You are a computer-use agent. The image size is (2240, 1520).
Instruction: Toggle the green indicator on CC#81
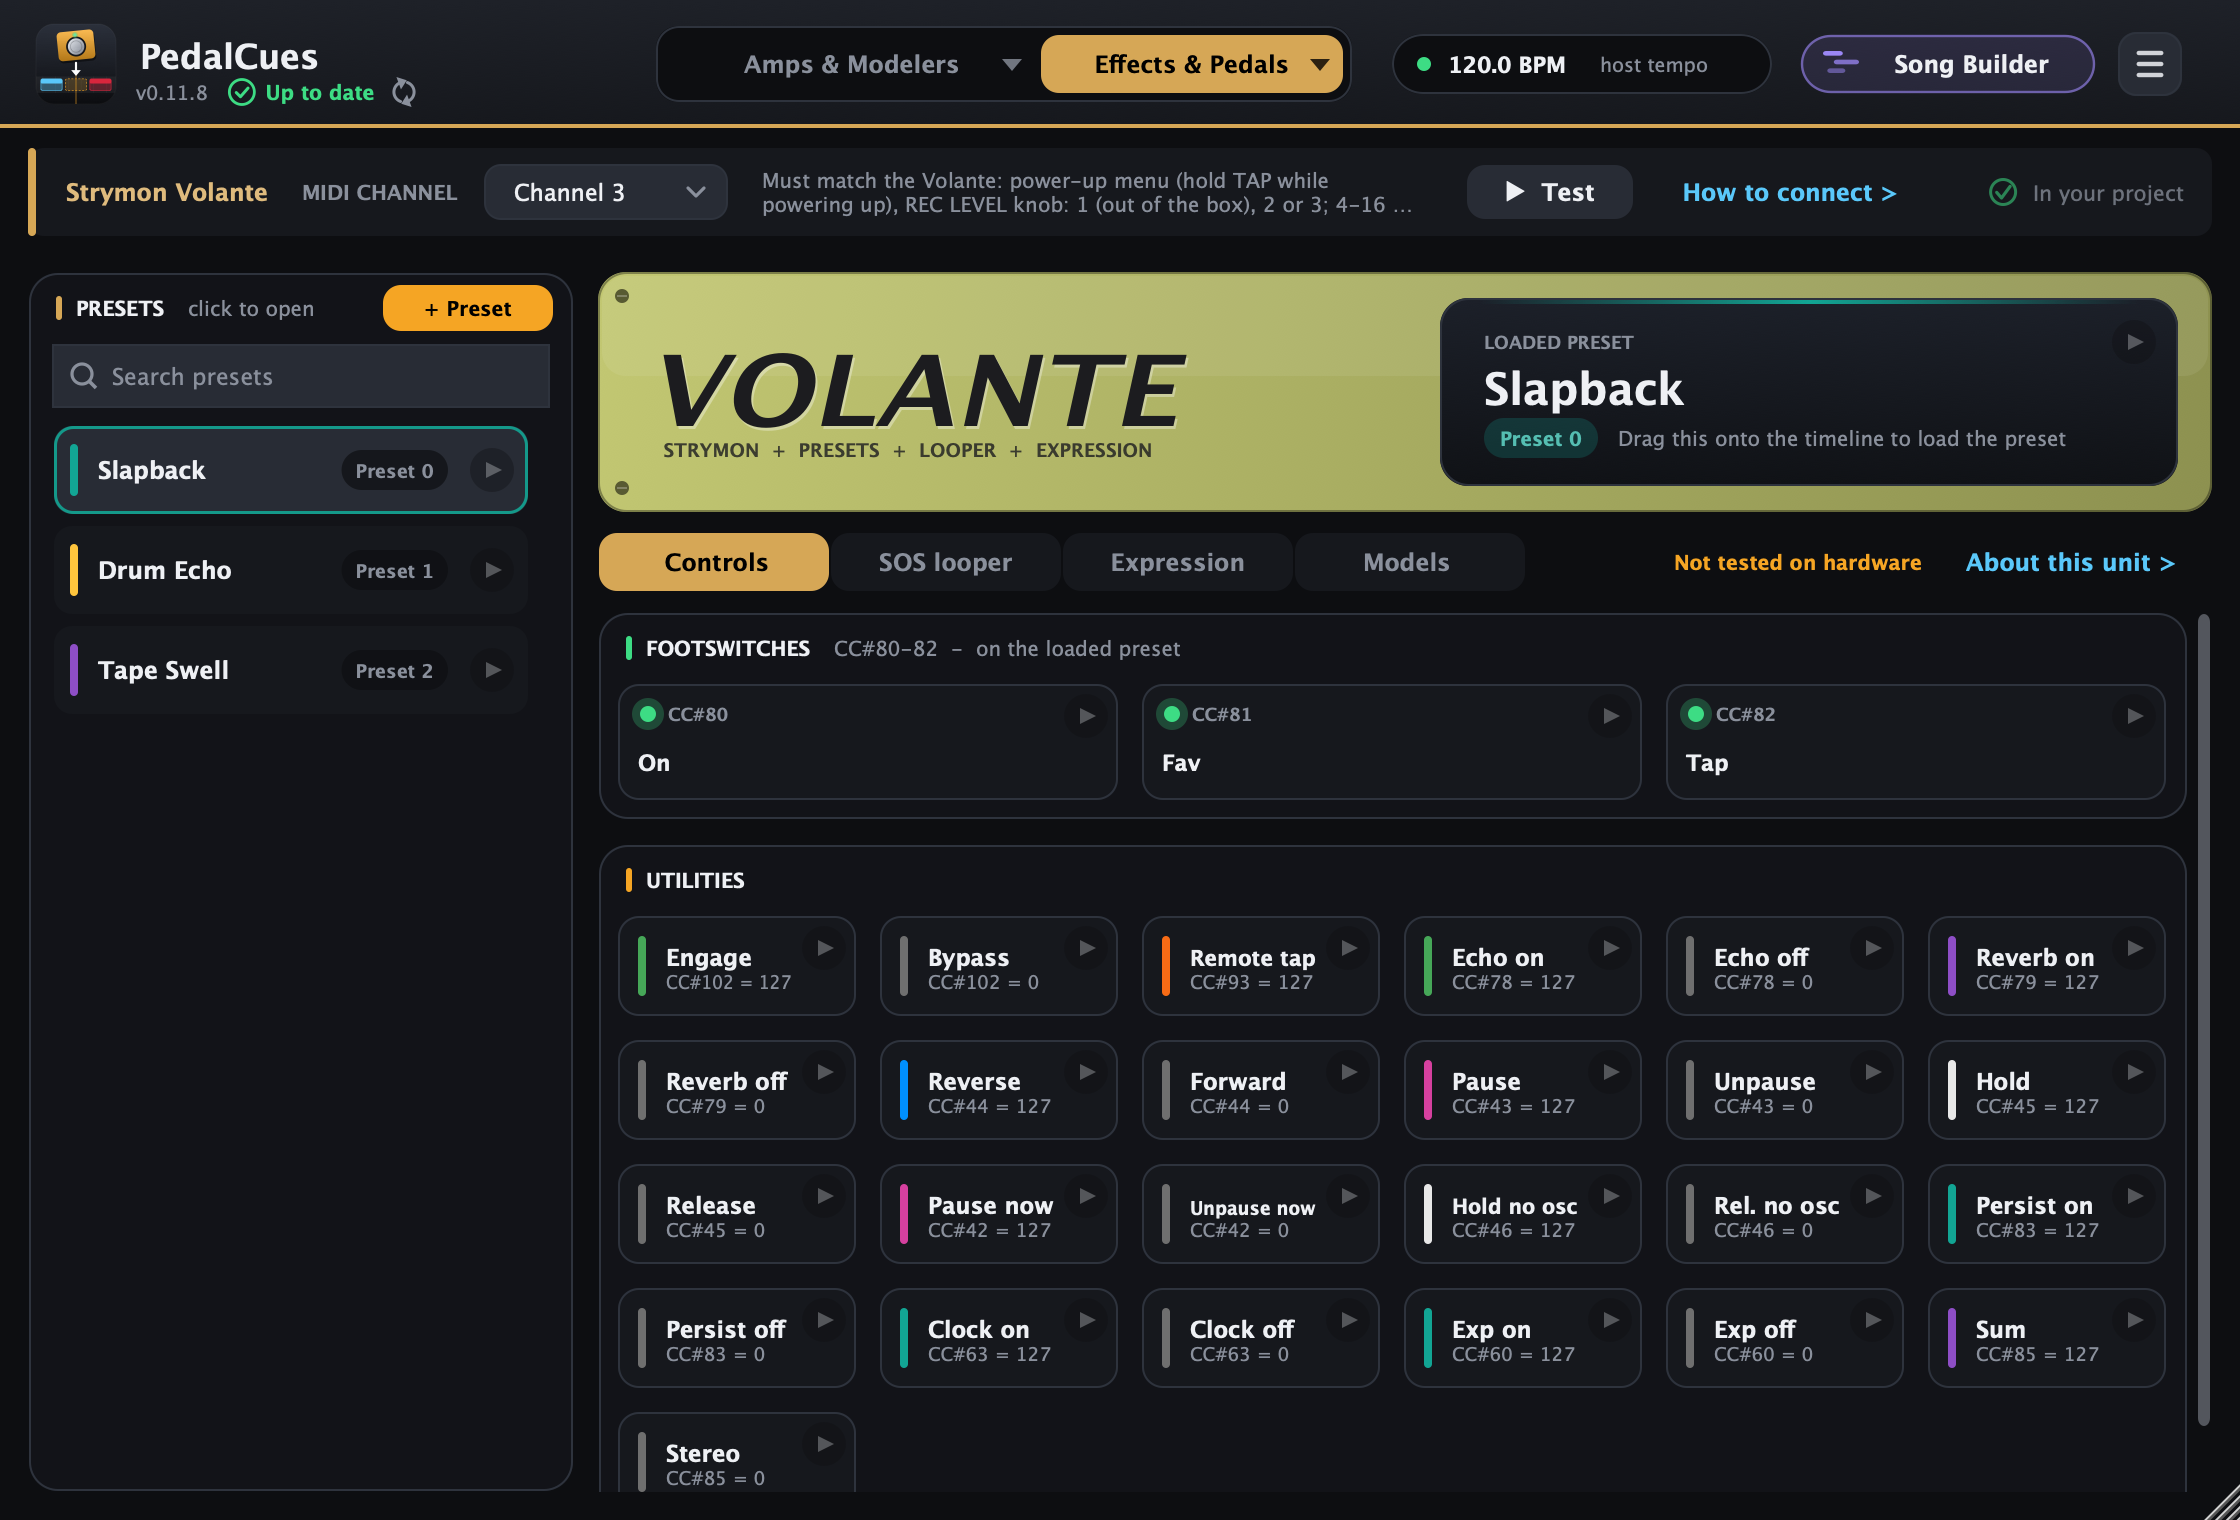coord(1172,714)
